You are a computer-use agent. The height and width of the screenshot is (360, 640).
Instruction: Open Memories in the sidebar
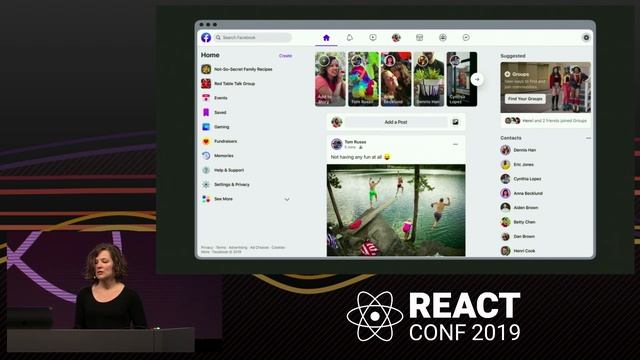(224, 156)
